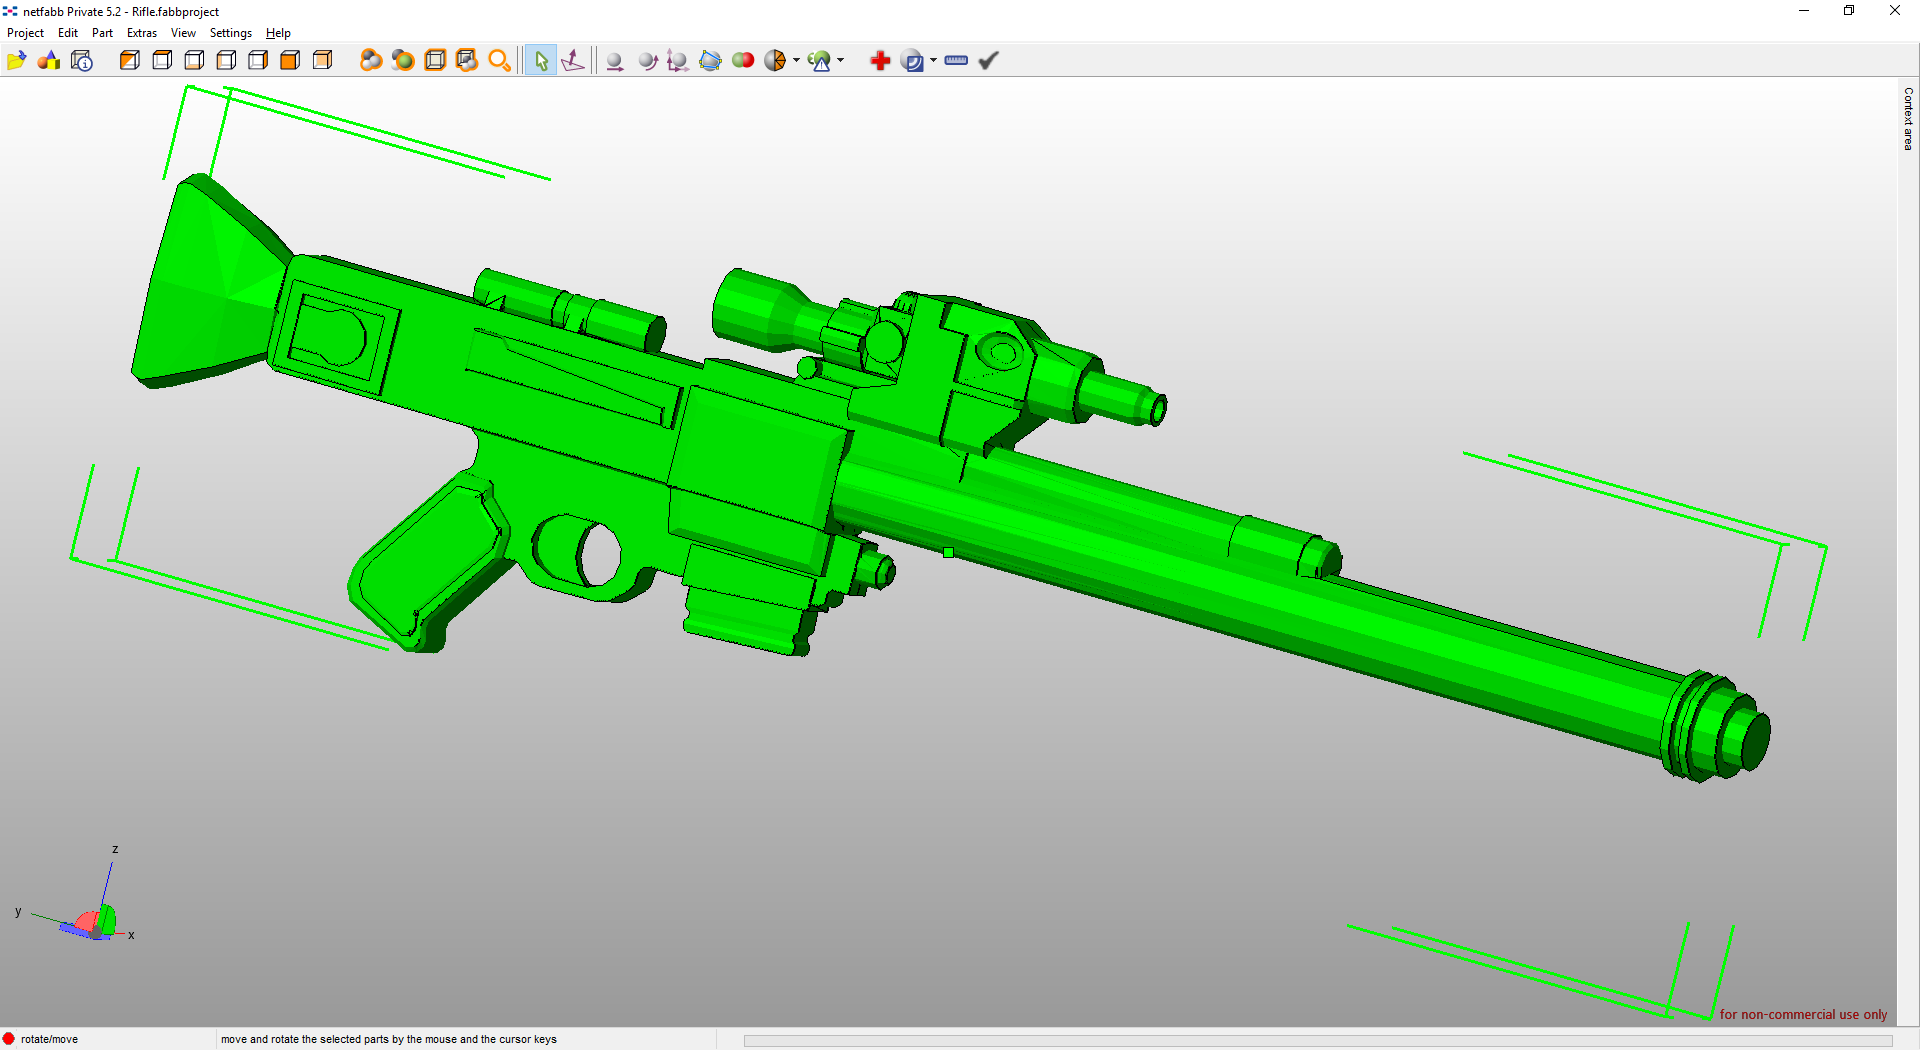Expand the create shell dropdown arrow
This screenshot has width=1920, height=1050.
coord(933,61)
